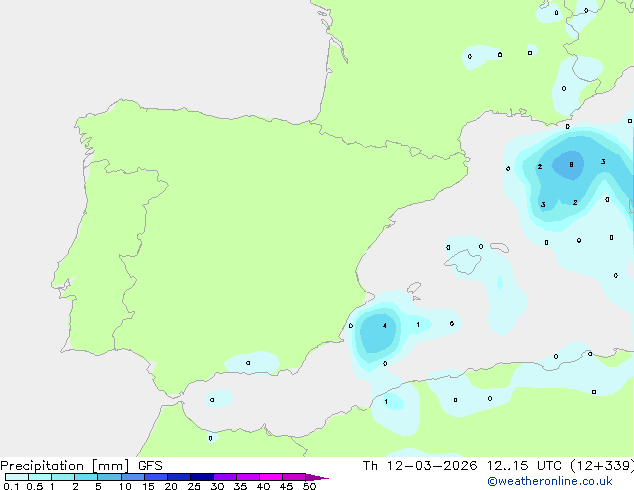Click the "40" legend scale label
634x490 pixels.
tap(263, 486)
